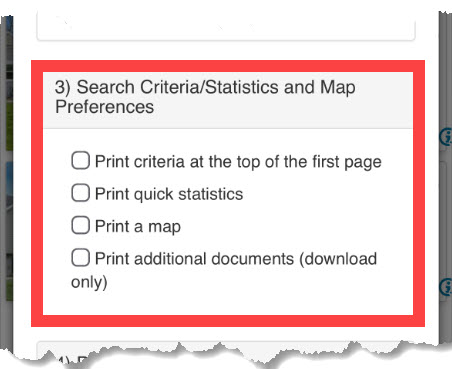This screenshot has height=369, width=452.
Task: Check the Print a map box
Action: pyautogui.click(x=80, y=225)
